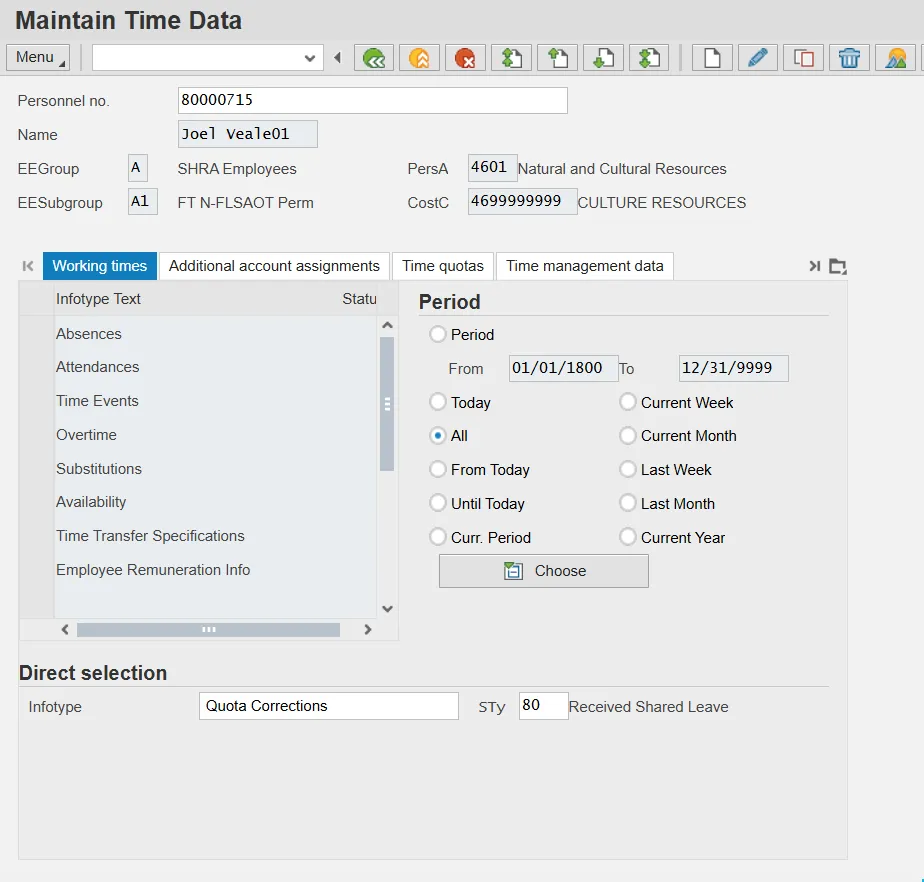
Task: Click the Delete trash can icon
Action: point(849,58)
